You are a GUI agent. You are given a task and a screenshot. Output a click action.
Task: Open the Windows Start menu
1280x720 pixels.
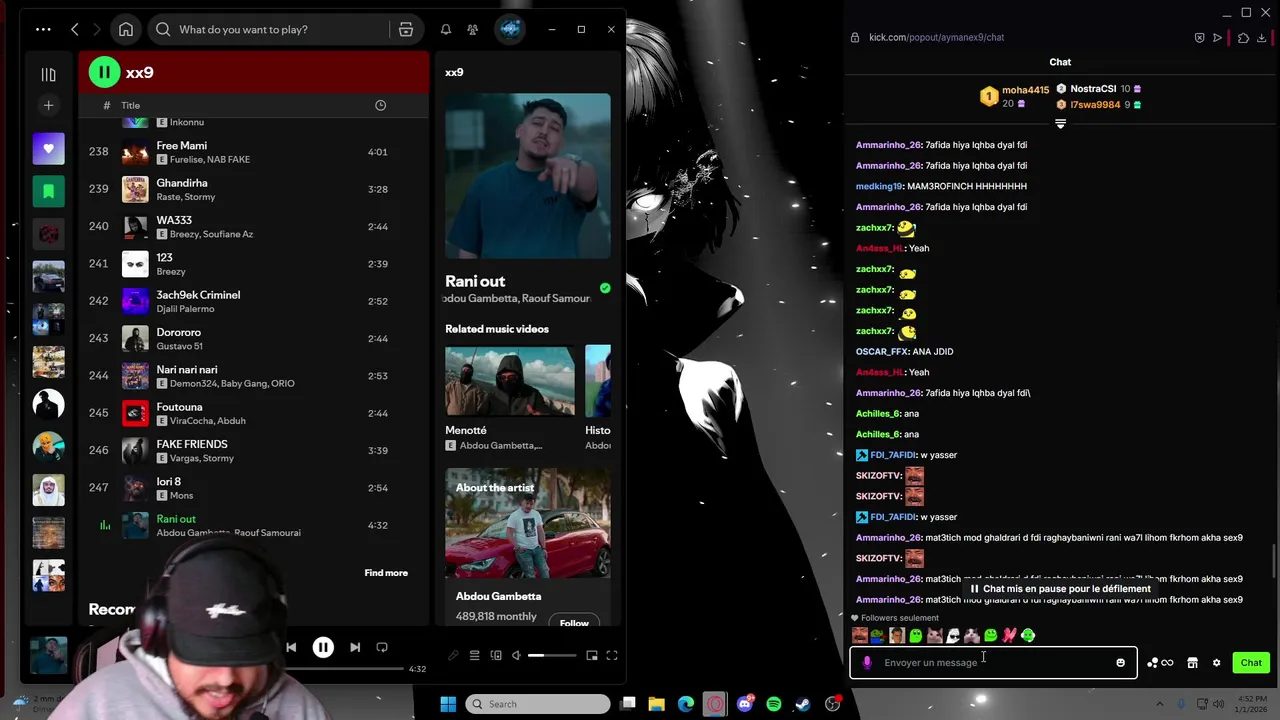pos(448,704)
